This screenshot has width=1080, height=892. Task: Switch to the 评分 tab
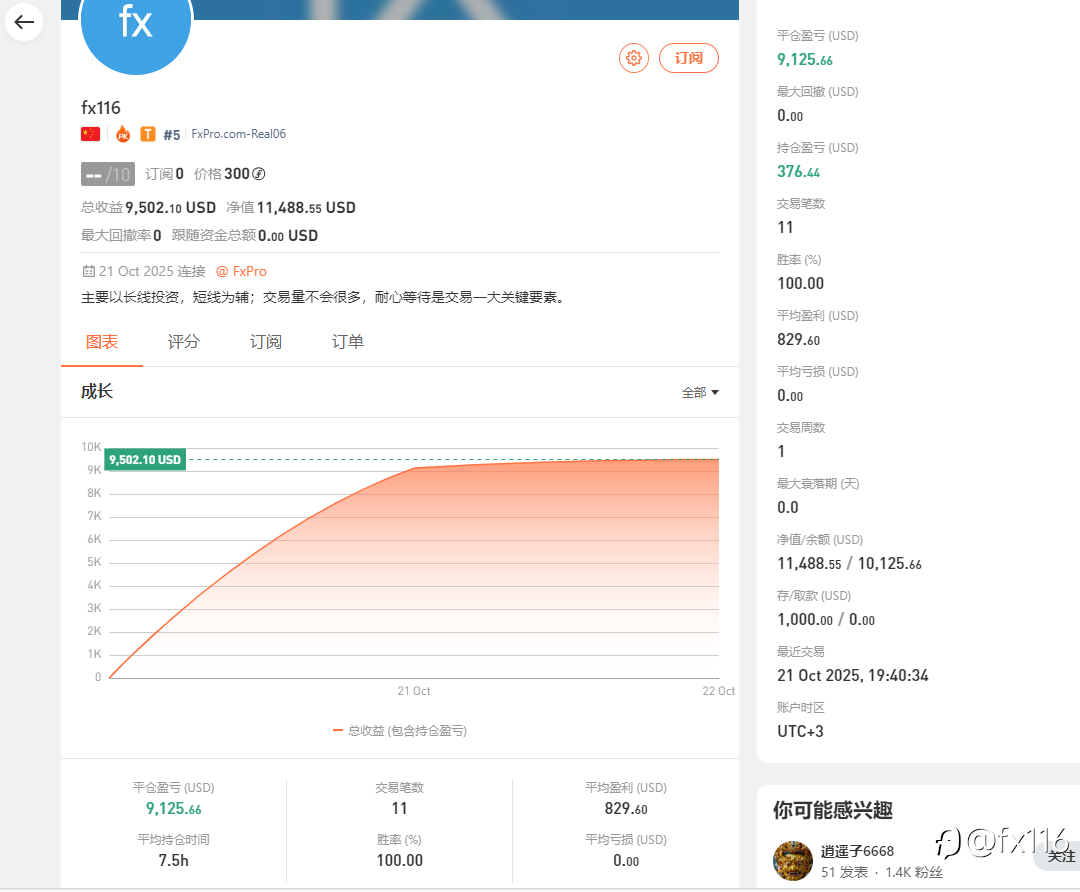183,342
